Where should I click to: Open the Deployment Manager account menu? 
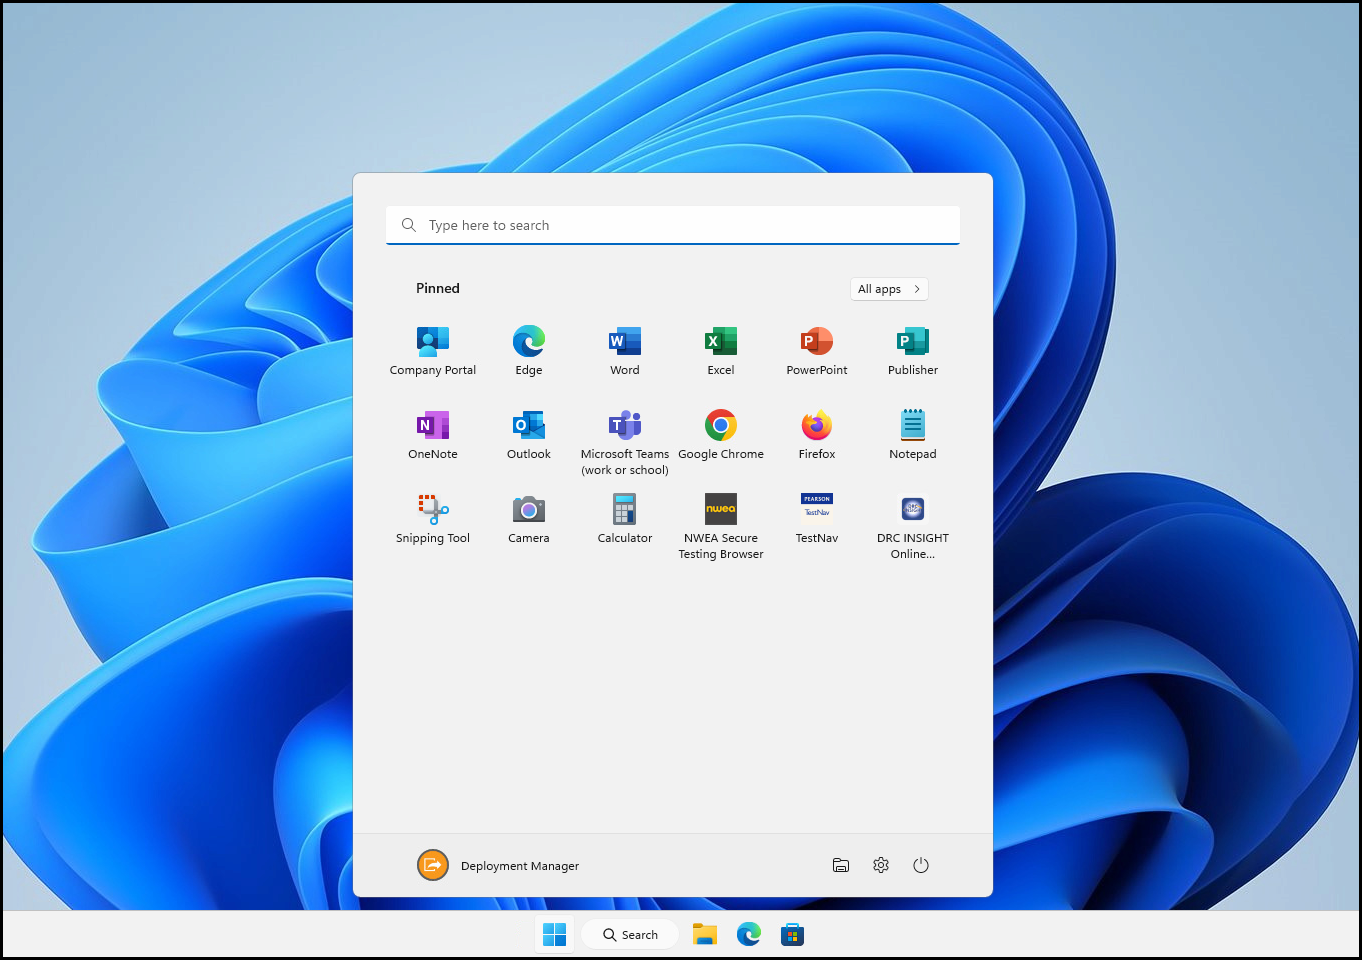[498, 865]
